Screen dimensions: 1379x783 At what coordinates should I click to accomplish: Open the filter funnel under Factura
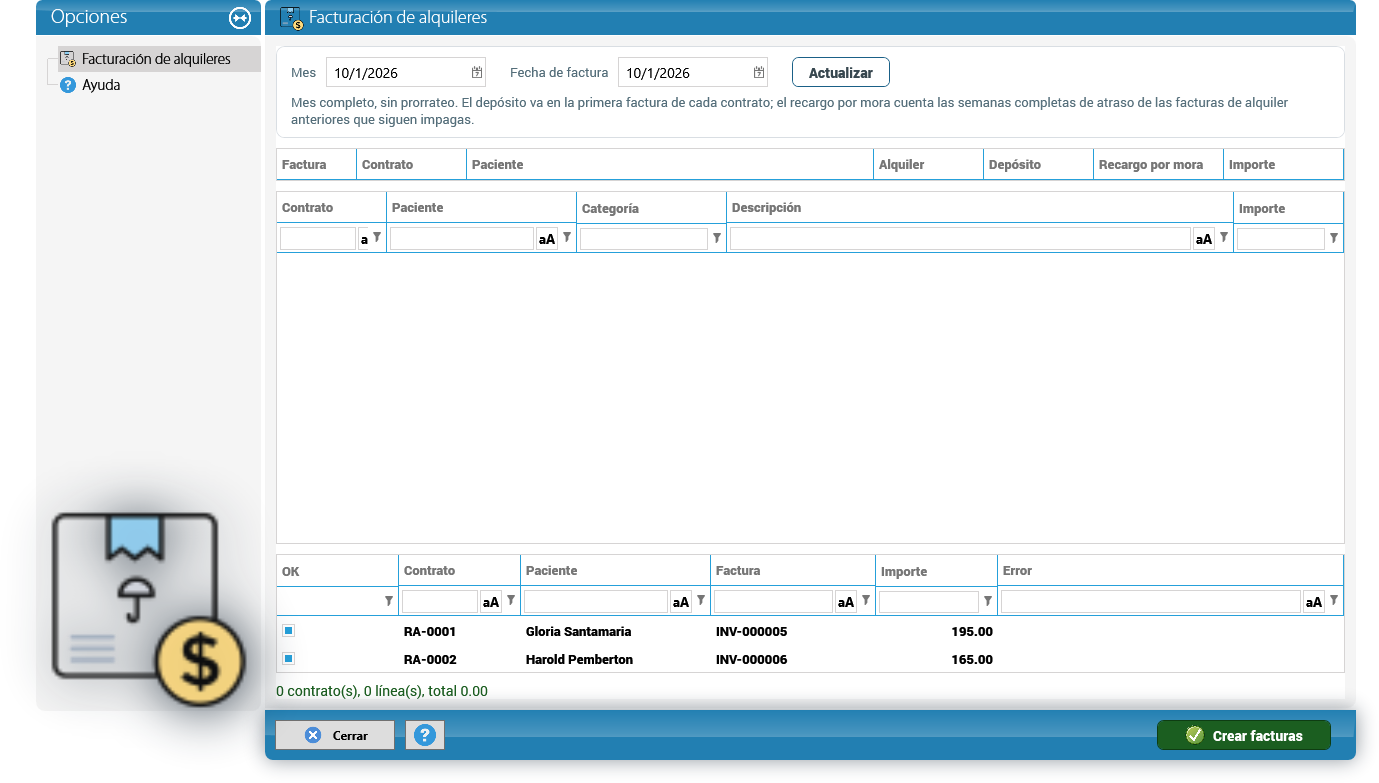[x=866, y=601]
